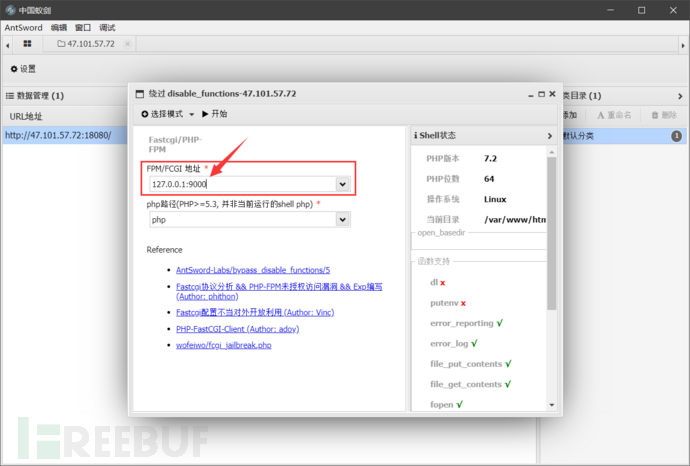Screen dimensions: 690x466
Task: Click the 中国蚁剑 app icon in title bar
Action: tap(10, 10)
